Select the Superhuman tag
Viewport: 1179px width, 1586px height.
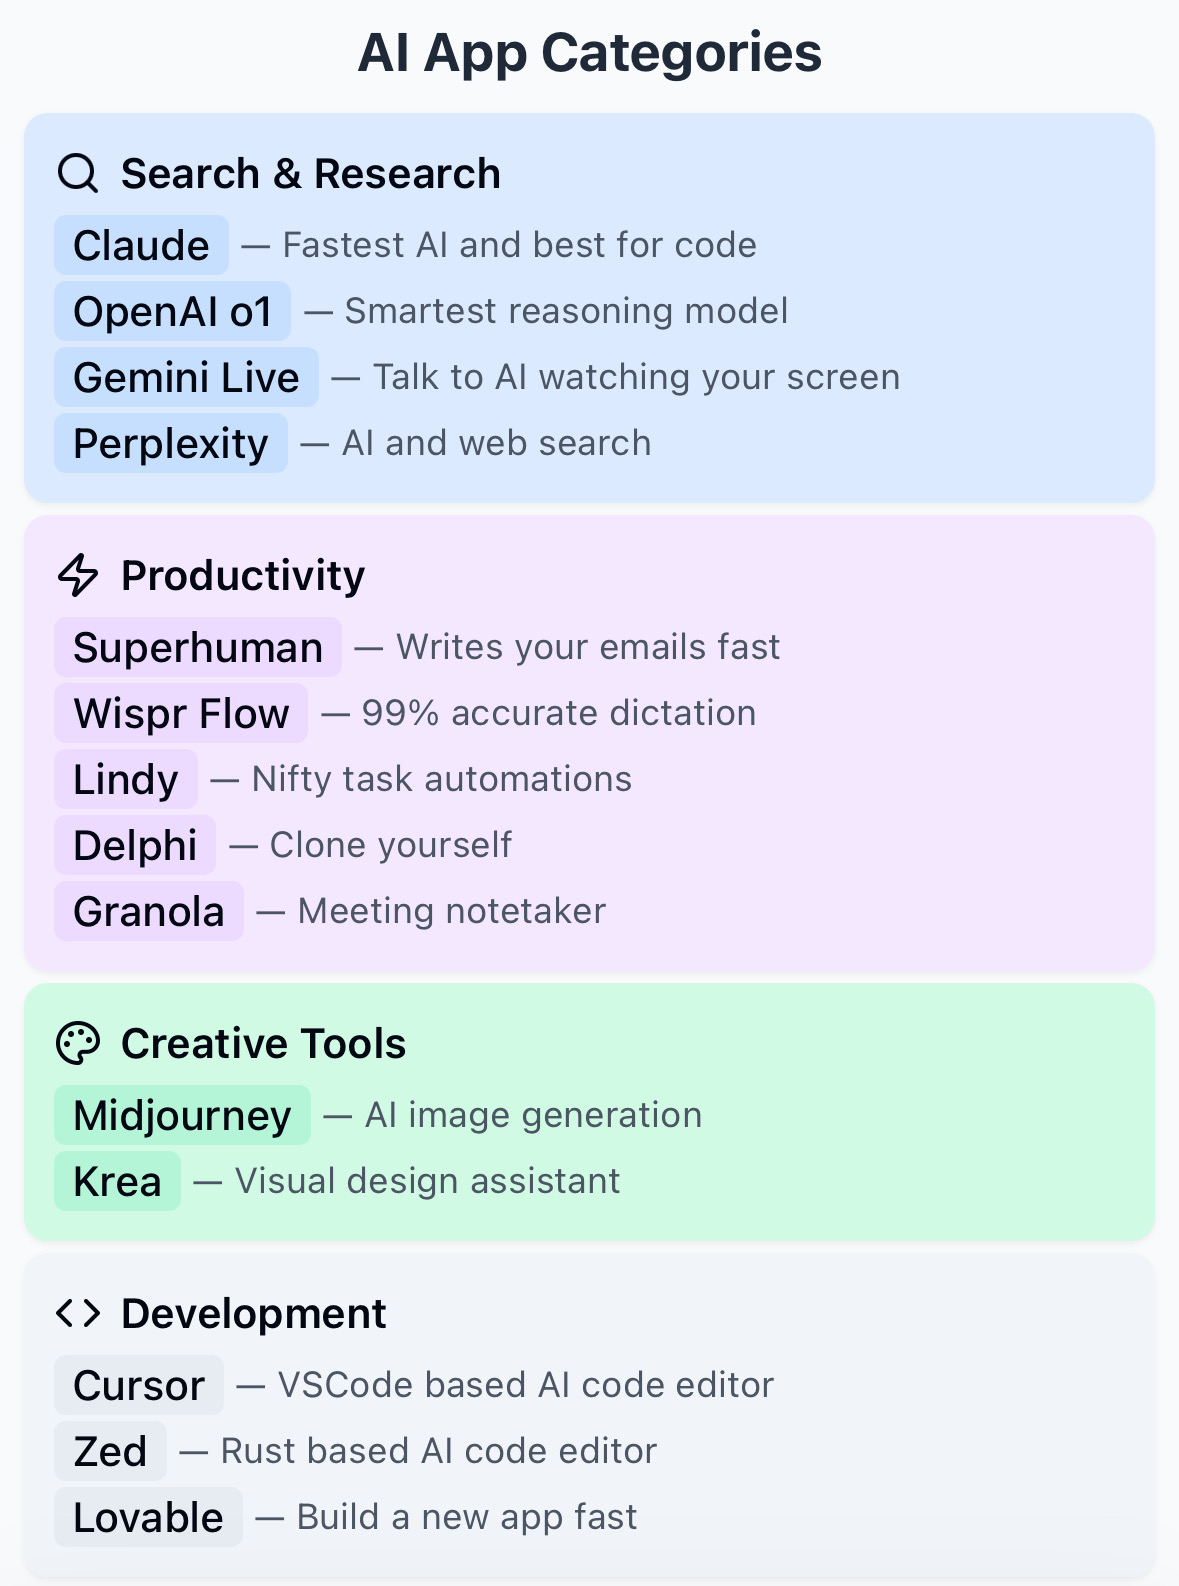[198, 647]
